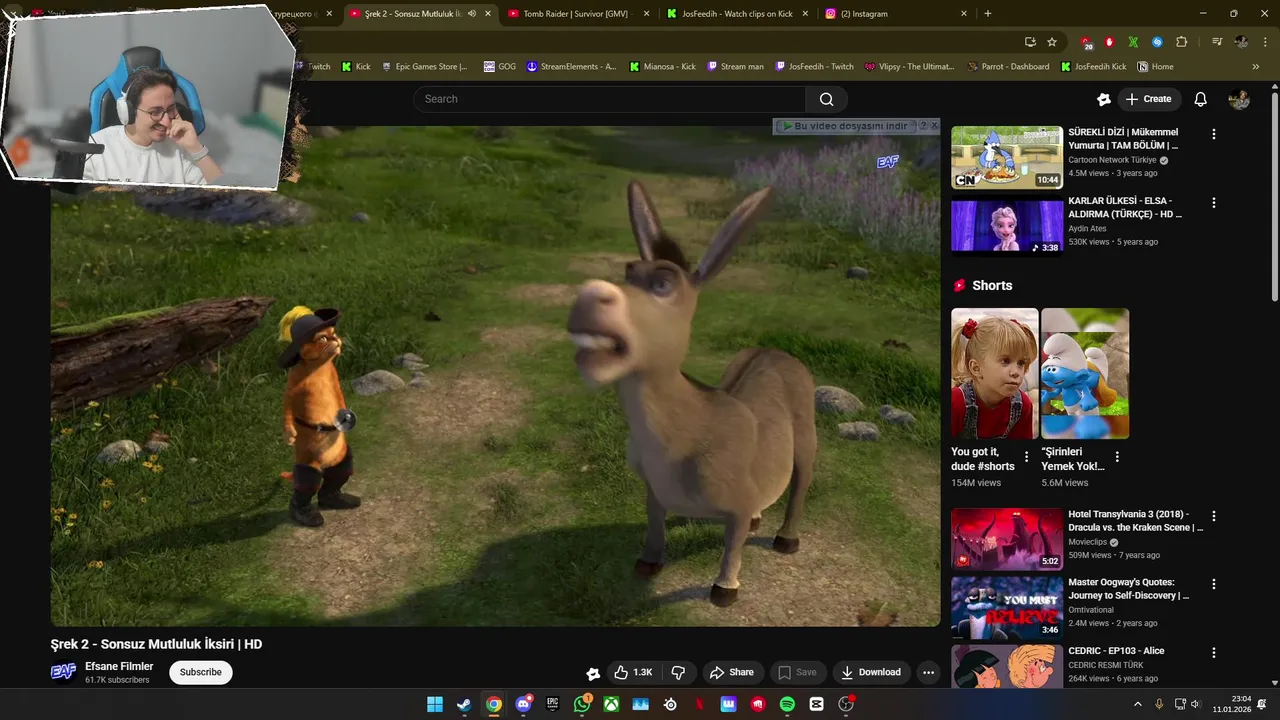Open Discord from the taskbar

tap(523, 704)
